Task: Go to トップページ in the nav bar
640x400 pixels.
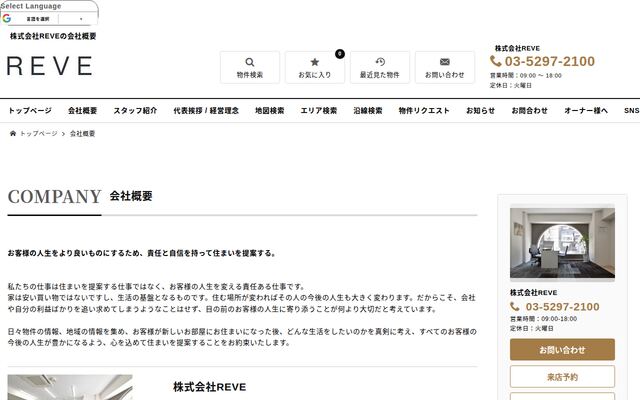Action: (x=30, y=111)
